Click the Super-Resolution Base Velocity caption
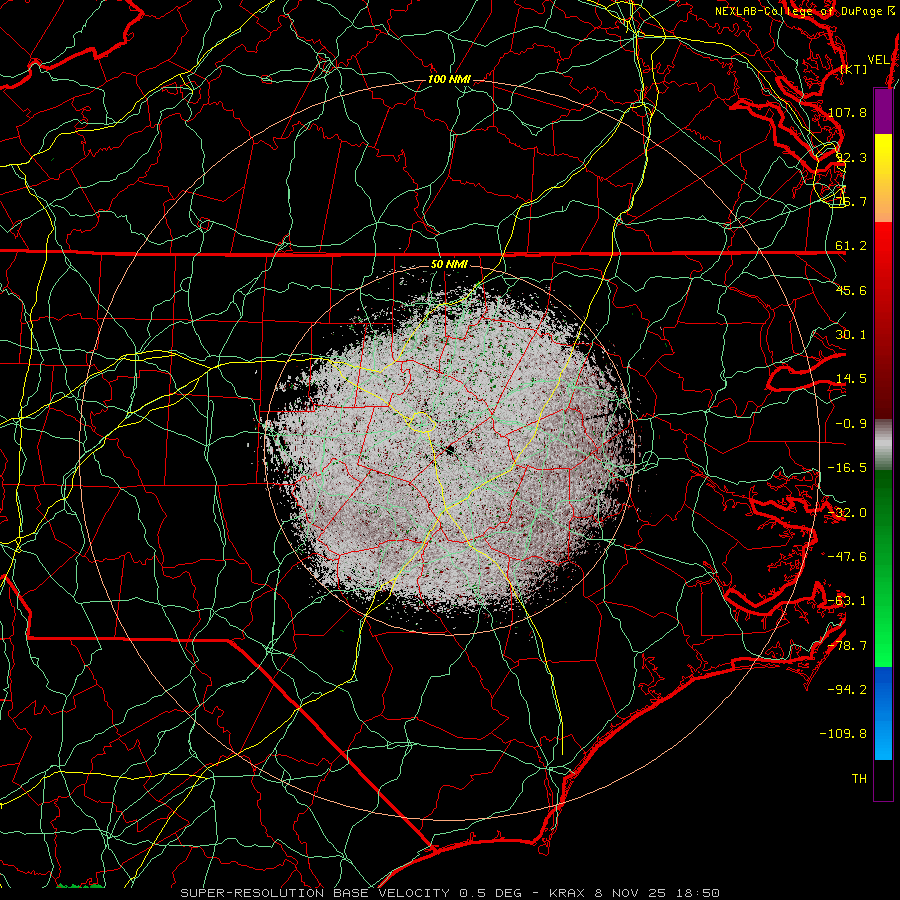 coord(450,893)
